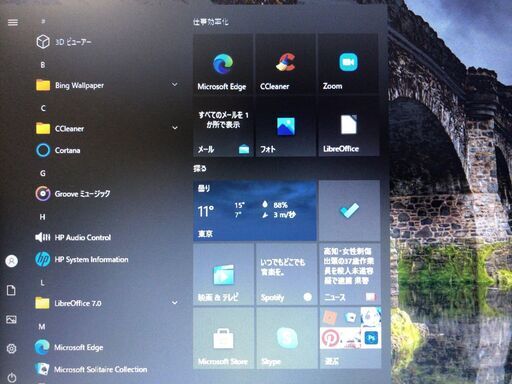Open the Bing Wallpaper folder
512x384 pixels.
(107, 85)
